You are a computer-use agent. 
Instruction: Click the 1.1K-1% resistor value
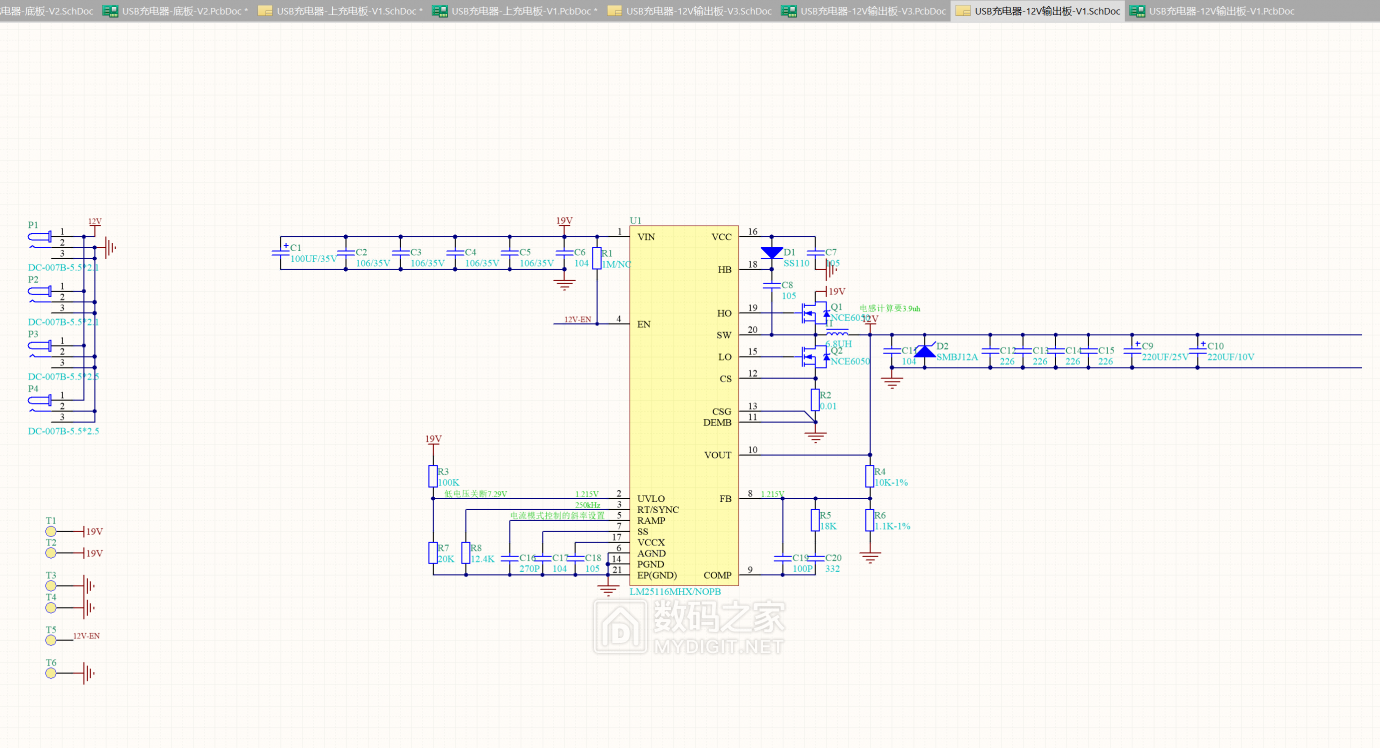click(x=892, y=527)
